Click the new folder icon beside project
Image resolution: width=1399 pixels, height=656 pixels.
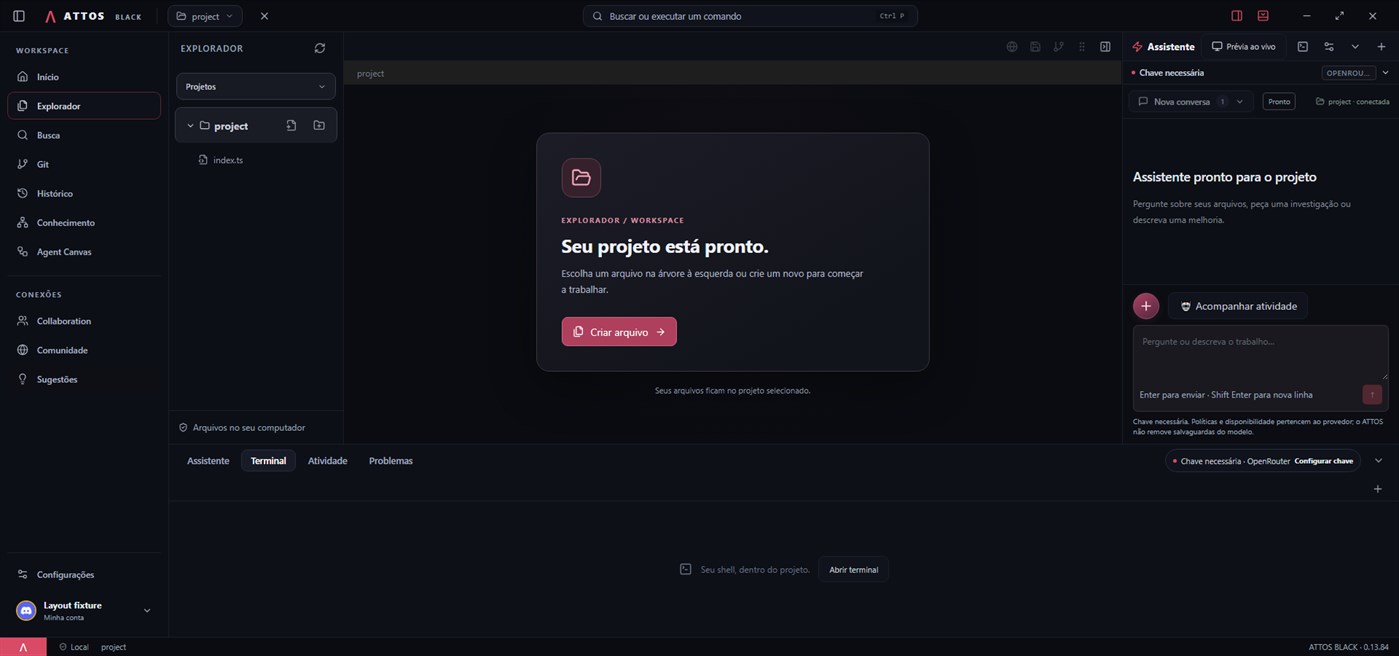[x=319, y=126]
